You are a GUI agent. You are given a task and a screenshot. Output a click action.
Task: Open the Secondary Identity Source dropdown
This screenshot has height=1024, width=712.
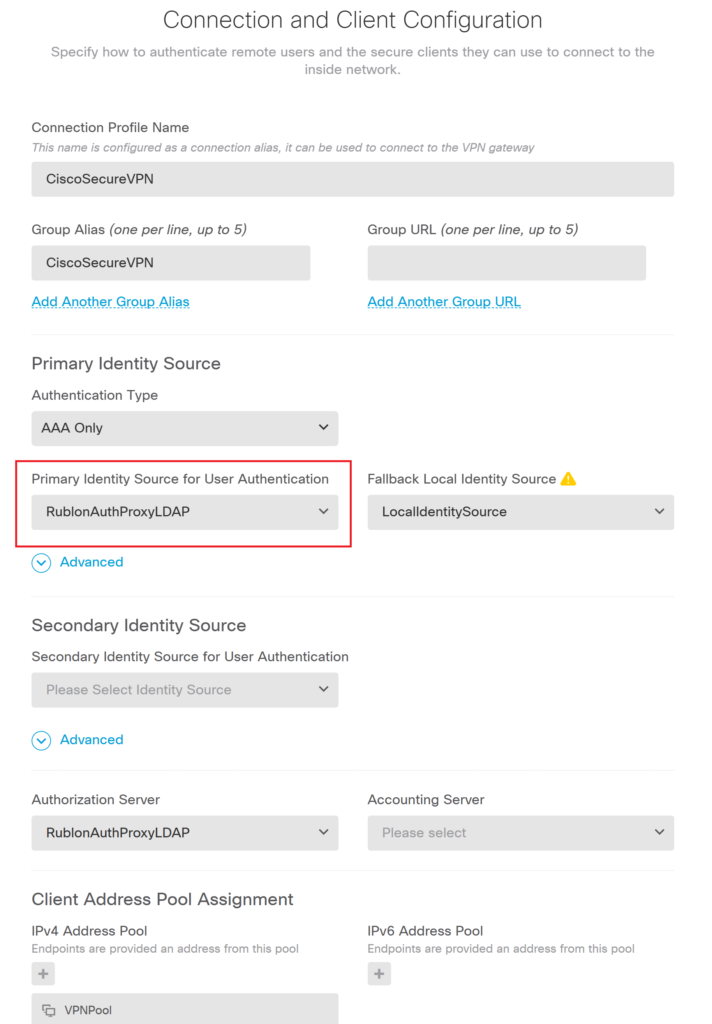coord(185,690)
